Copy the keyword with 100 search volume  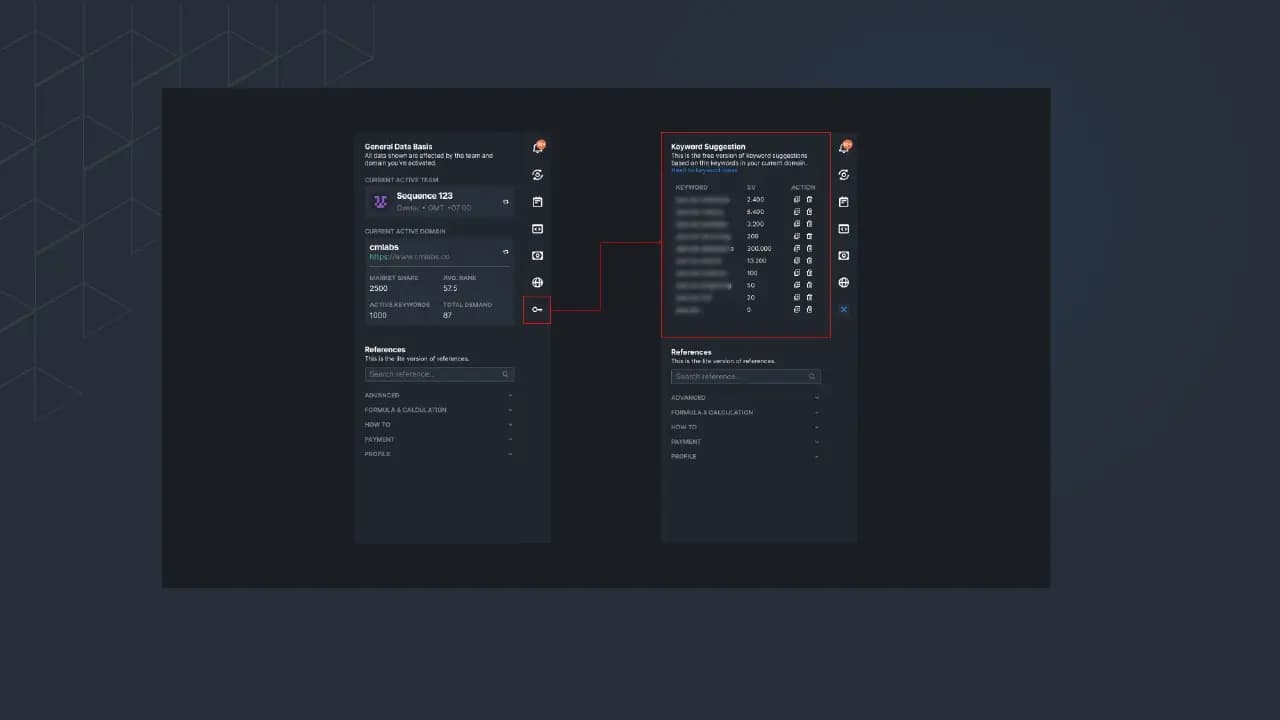797,273
